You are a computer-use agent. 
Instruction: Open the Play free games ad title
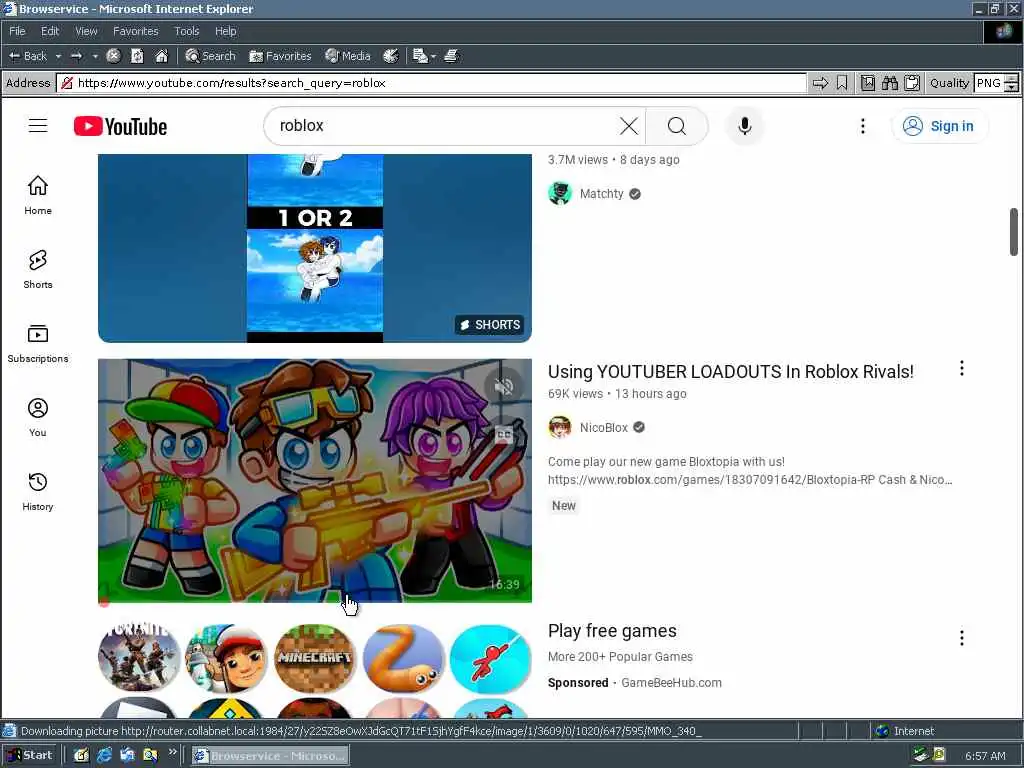(612, 631)
